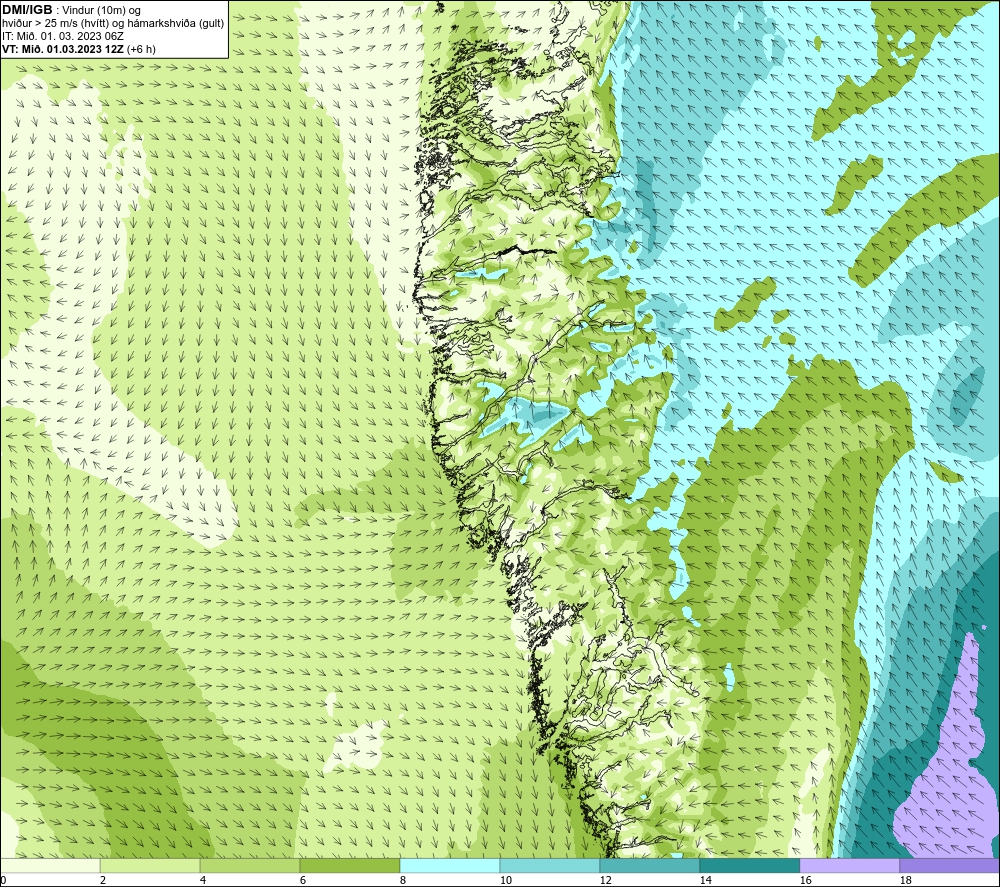Viewport: 1000px width, 887px height.
Task: Click the above-18 m/s purple swatch
Action: (949, 865)
